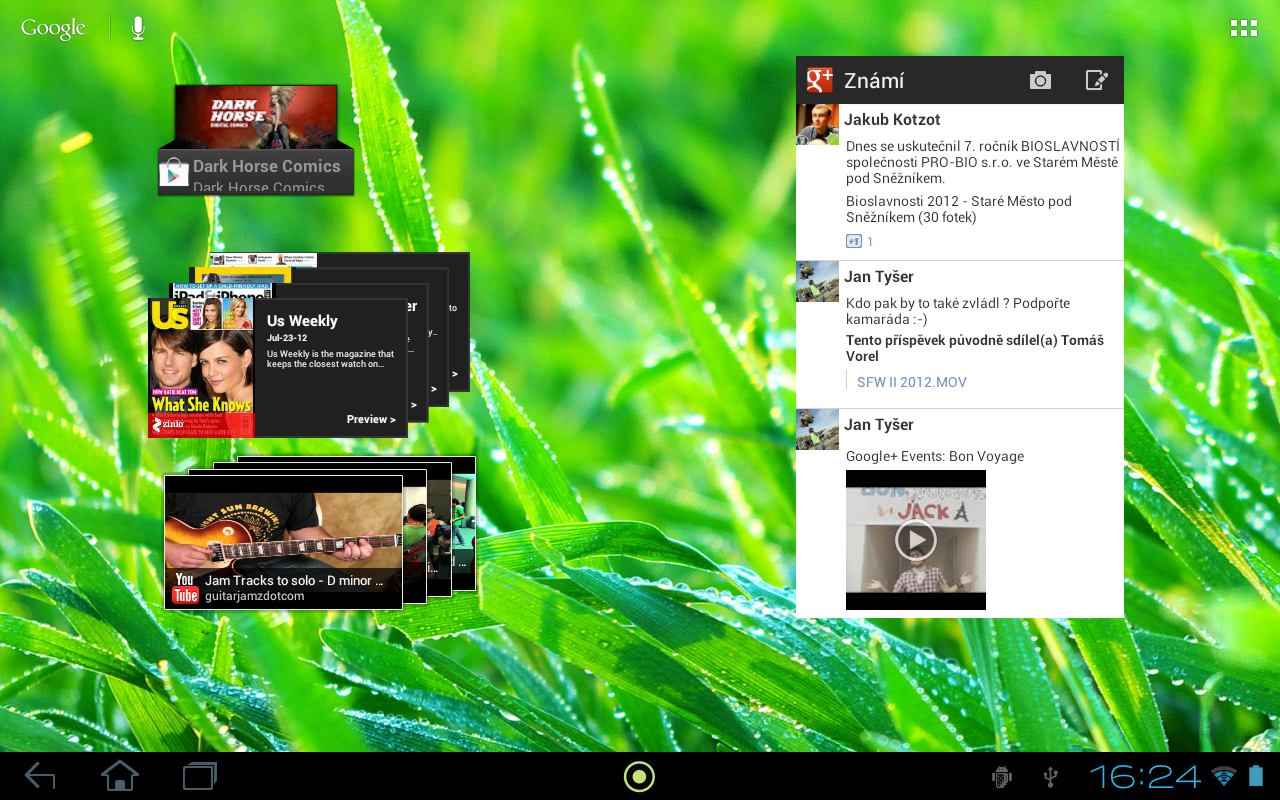Tap Preview on the Us Weekly card

371,419
